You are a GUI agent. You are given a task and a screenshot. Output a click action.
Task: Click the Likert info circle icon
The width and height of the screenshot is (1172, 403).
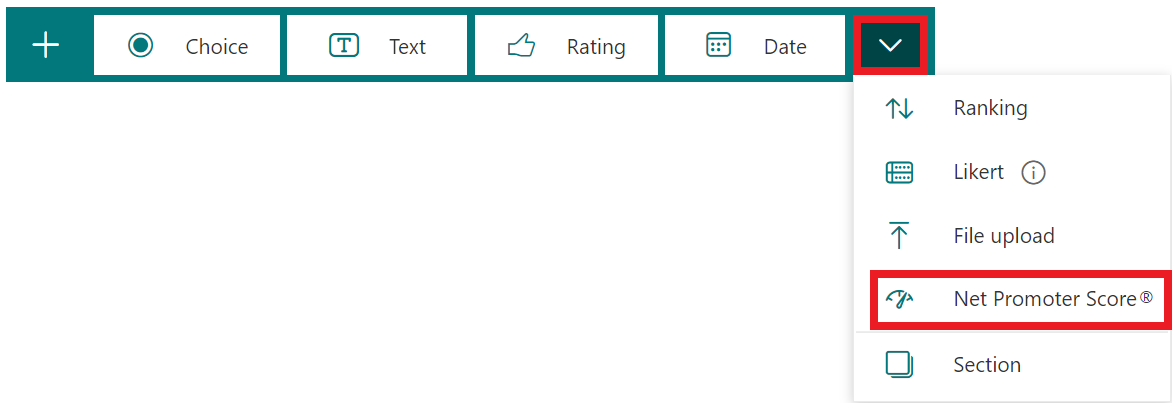[x=1033, y=173]
